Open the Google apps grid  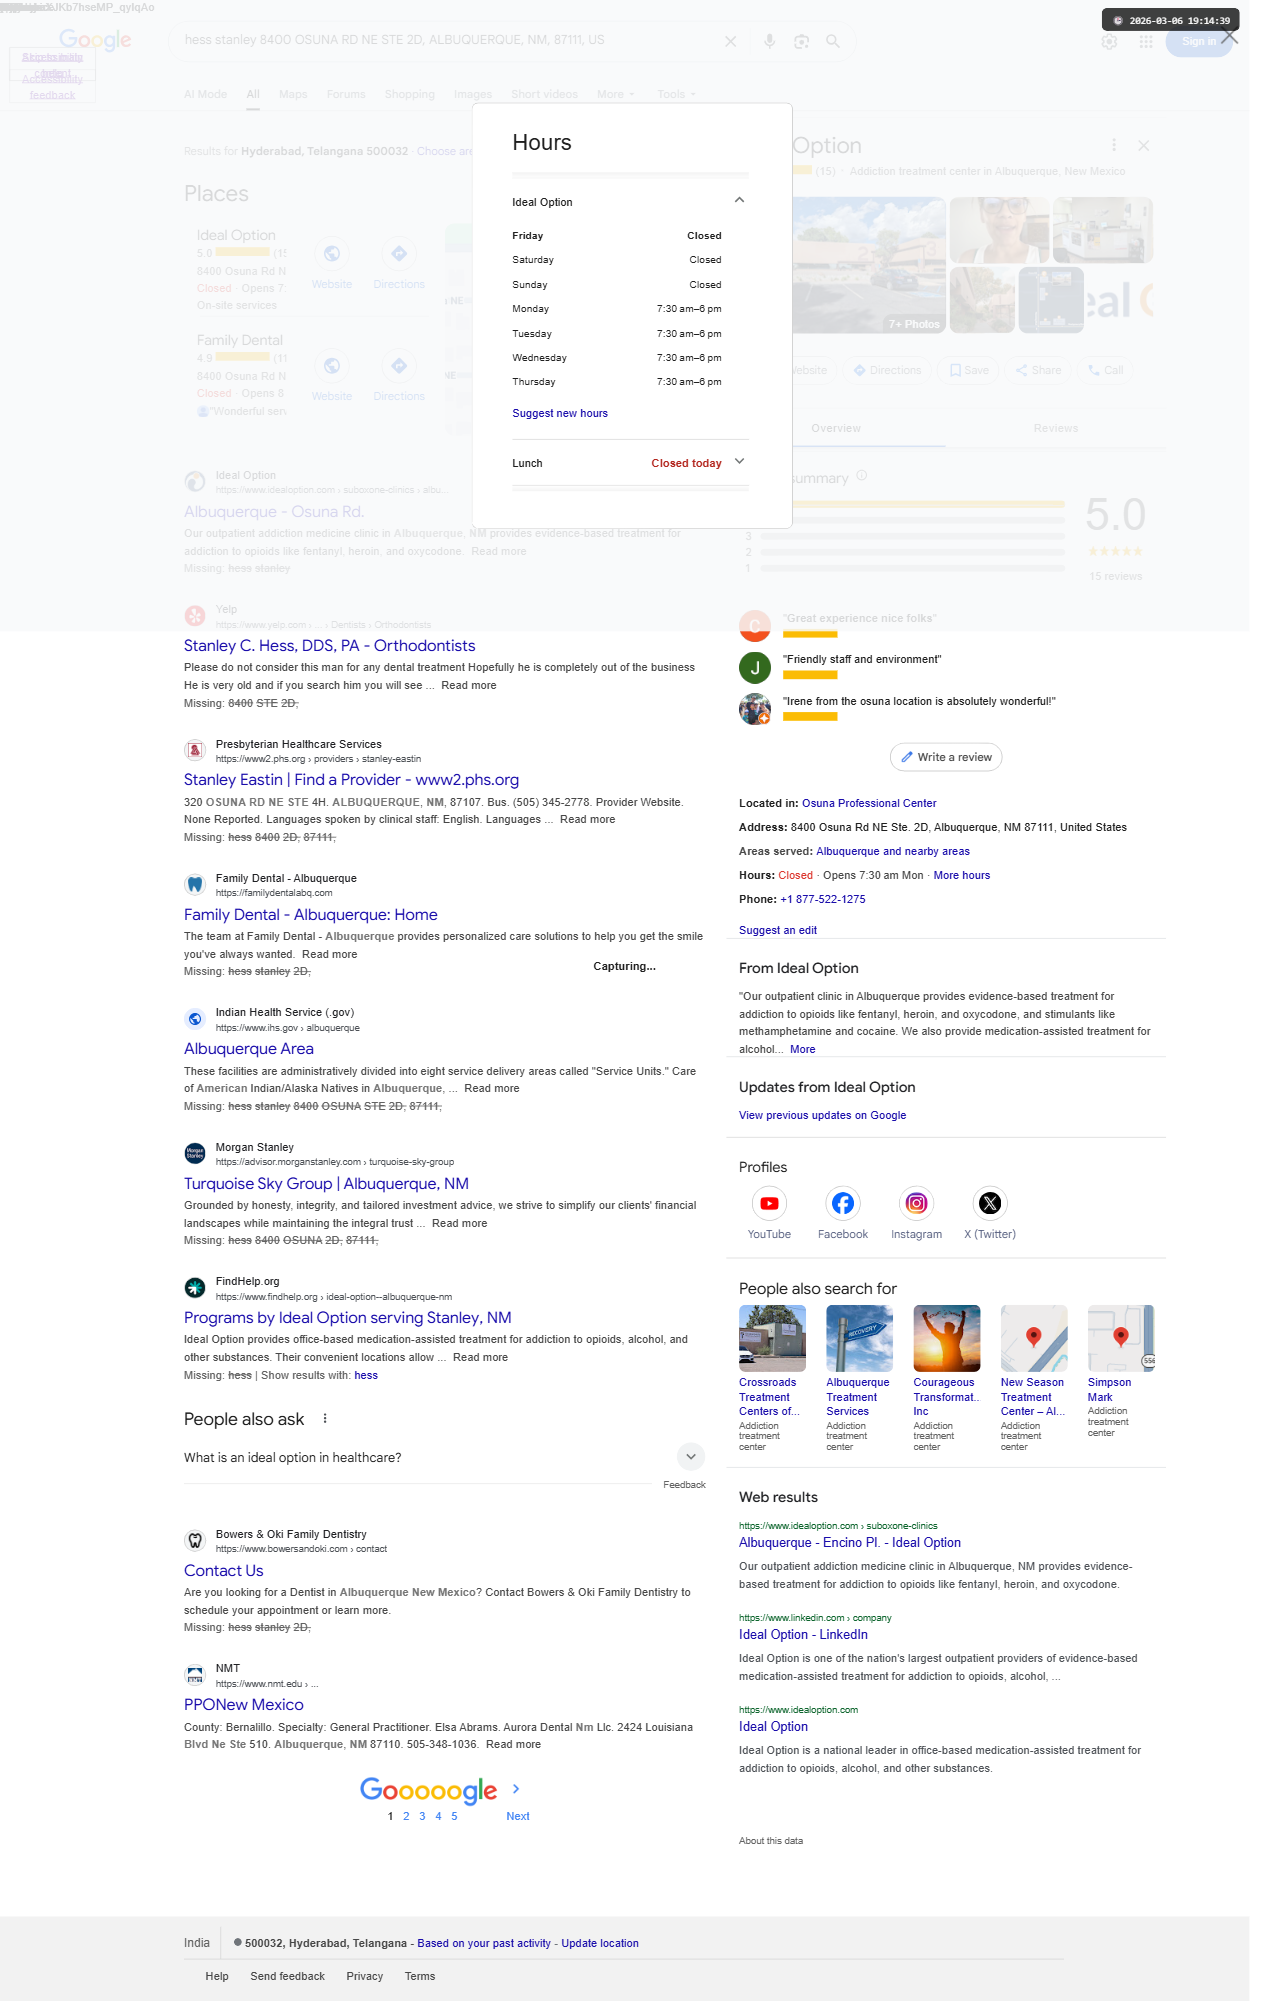click(x=1145, y=41)
